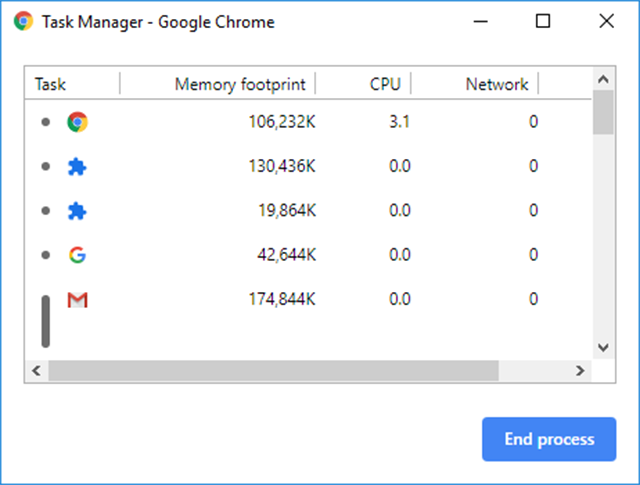This screenshot has height=485, width=640.
Task: Click the horizontal scrollbar thumb
Action: (x=273, y=371)
